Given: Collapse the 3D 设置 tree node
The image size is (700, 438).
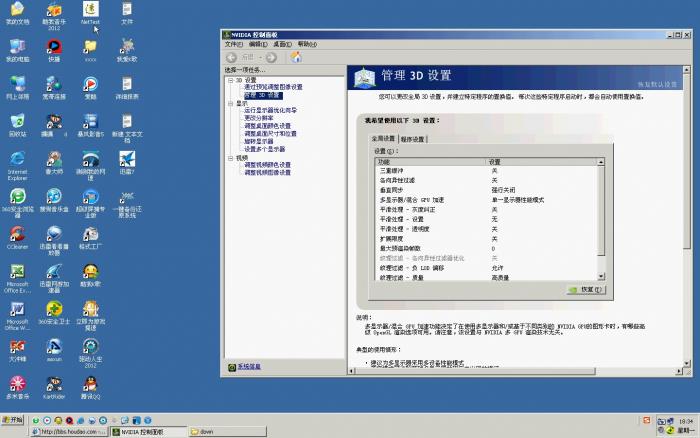Looking at the screenshot, I should click(x=230, y=80).
